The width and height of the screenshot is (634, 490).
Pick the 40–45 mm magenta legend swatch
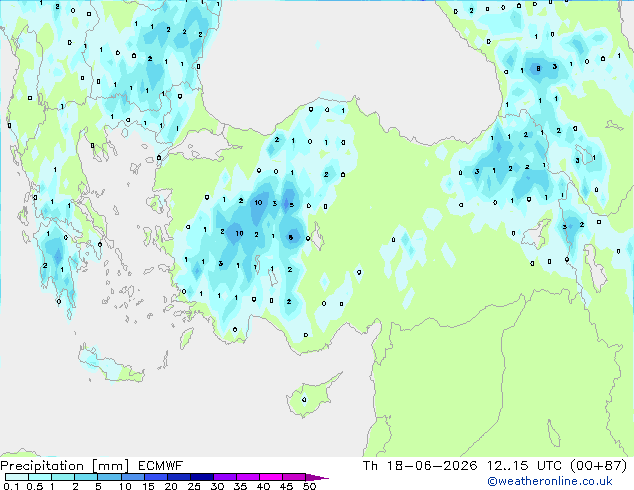pyautogui.click(x=271, y=477)
